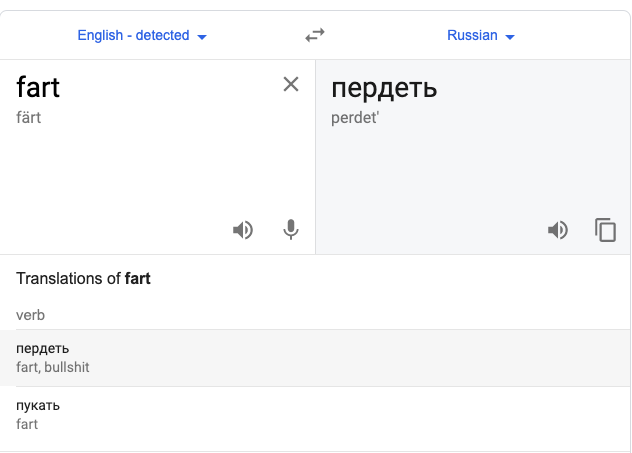
Task: Clear the source text 'fart'
Action: [291, 85]
